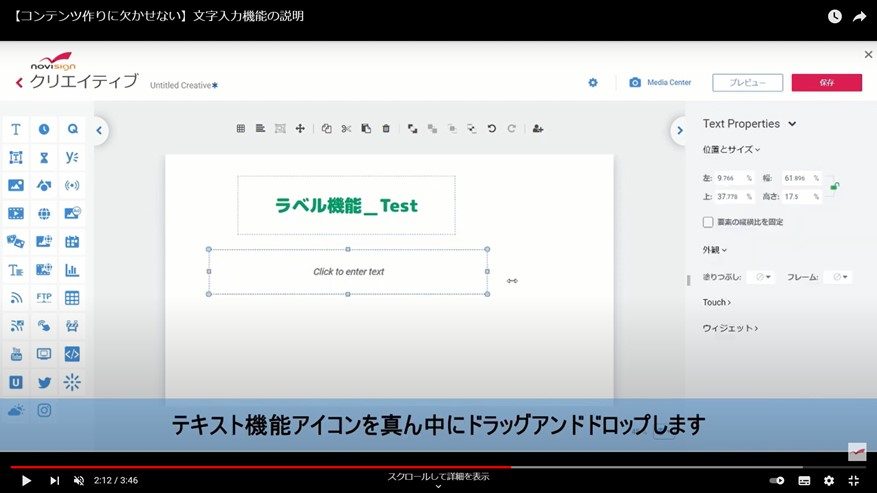
Task: Select the Label text box widget icon
Action: pos(16,157)
